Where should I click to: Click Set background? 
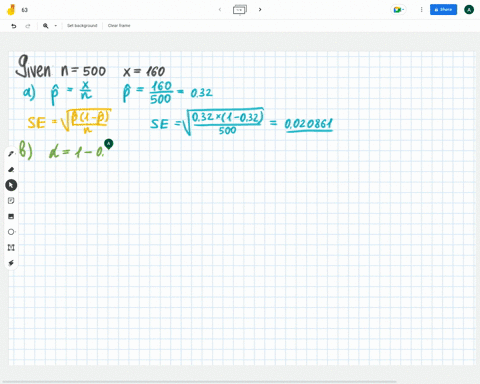coord(82,26)
